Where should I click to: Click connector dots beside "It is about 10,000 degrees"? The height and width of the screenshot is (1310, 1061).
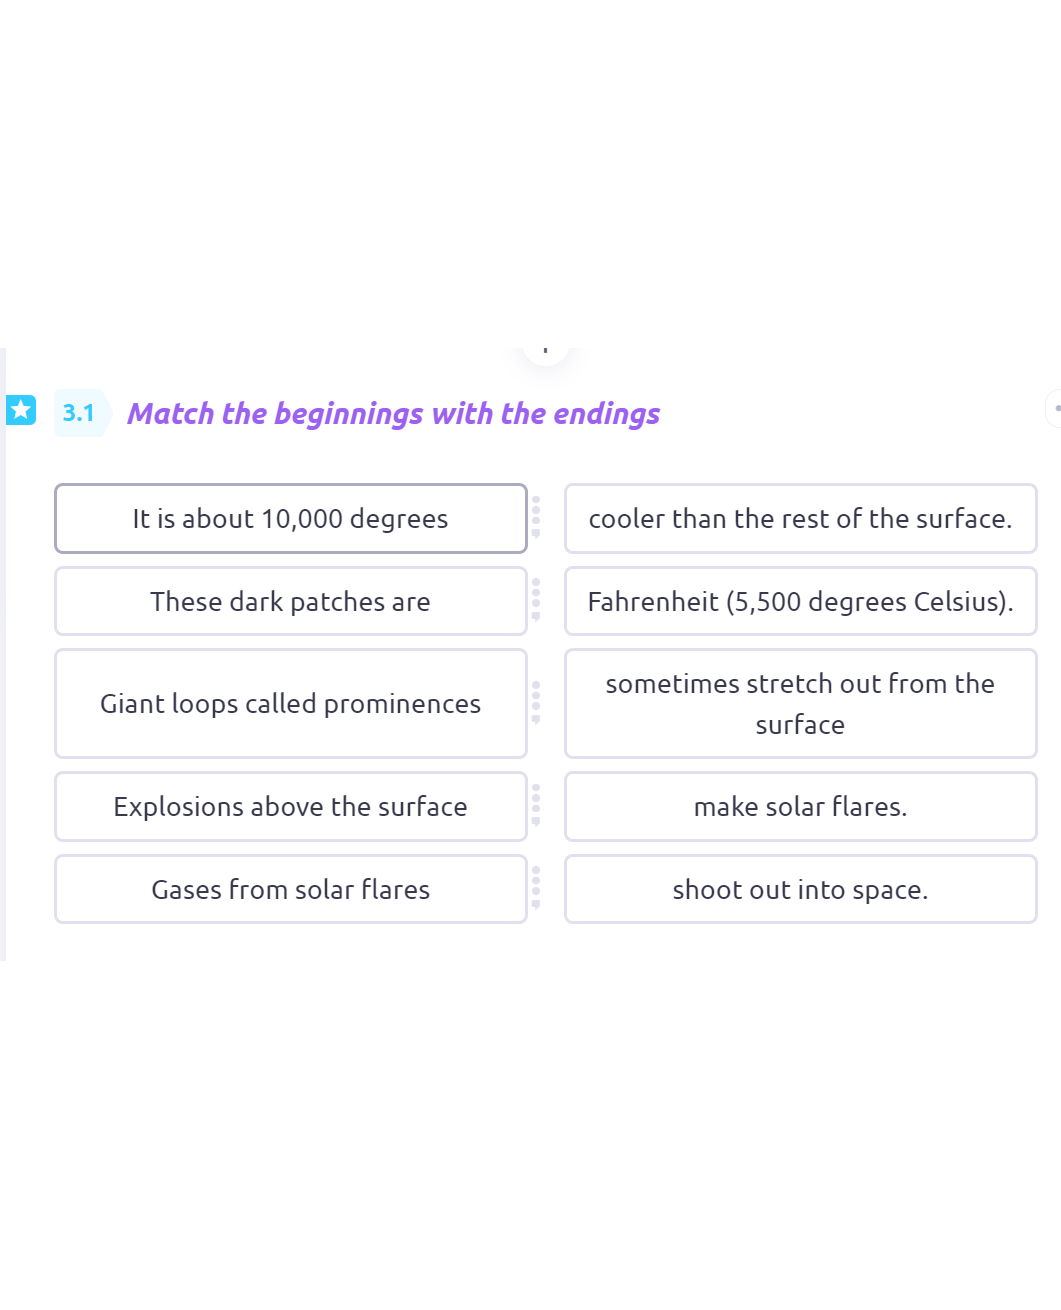tap(536, 517)
